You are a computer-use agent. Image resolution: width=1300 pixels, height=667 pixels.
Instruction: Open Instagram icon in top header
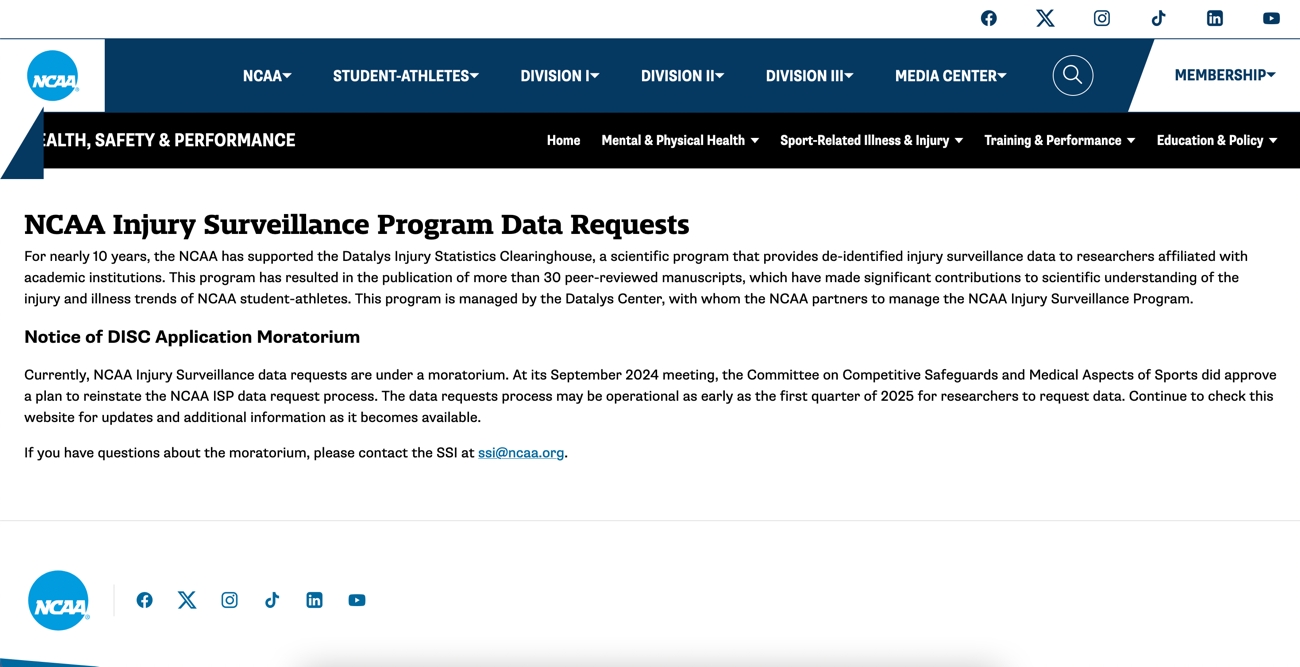tap(1101, 18)
